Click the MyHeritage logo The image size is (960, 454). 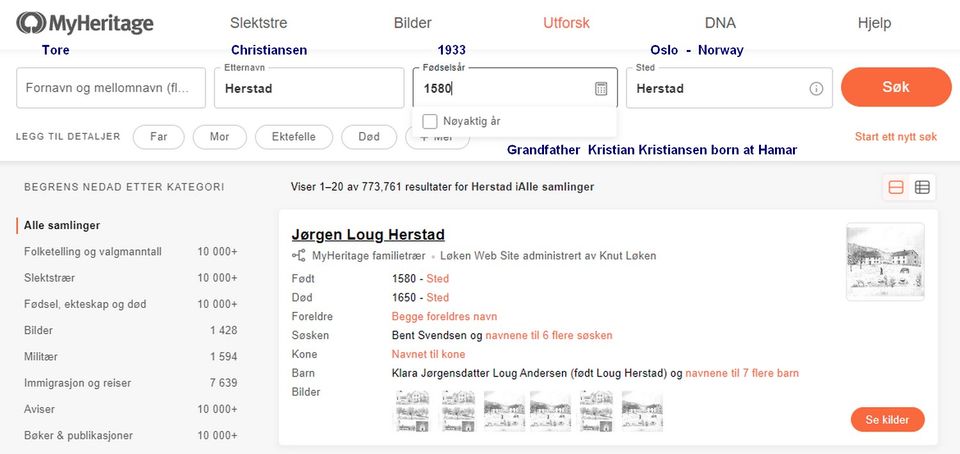pyautogui.click(x=85, y=23)
